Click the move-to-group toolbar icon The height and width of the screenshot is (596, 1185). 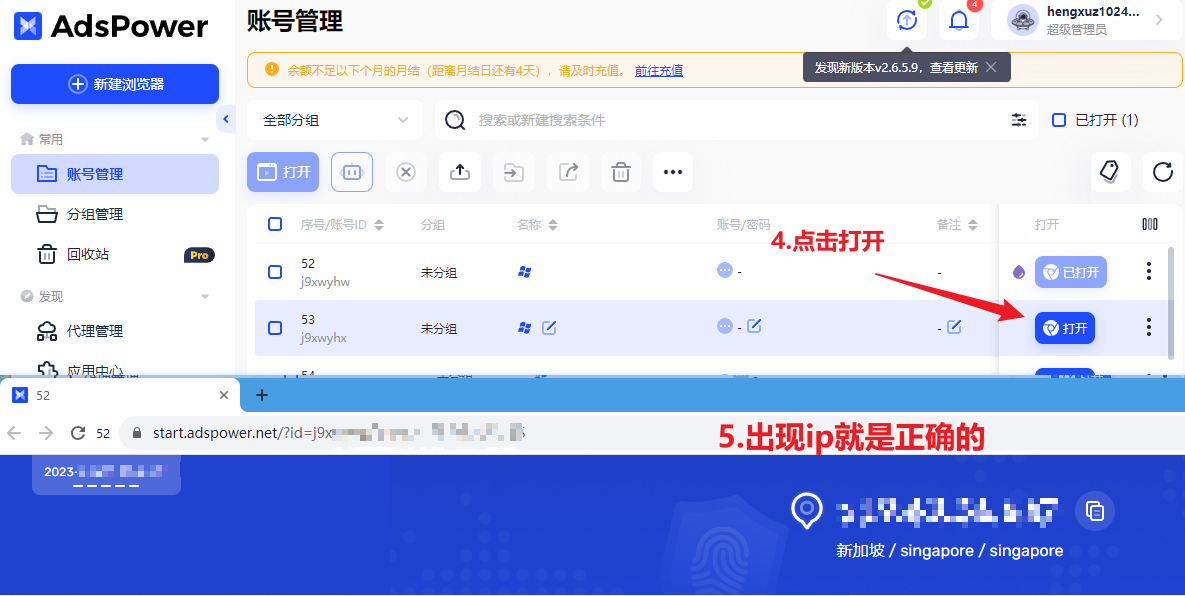(x=514, y=172)
